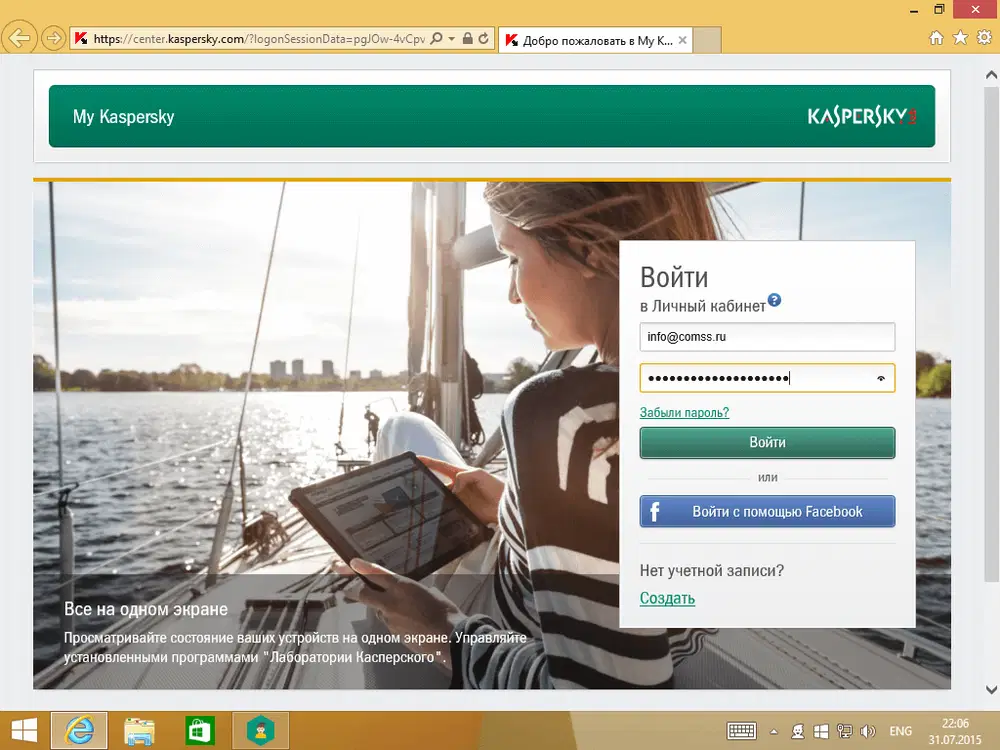Close the 'Добро пожаловать в My K...' tab

pos(682,40)
